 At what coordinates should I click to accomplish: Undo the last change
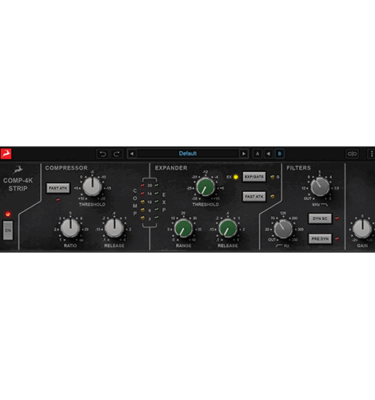103,154
